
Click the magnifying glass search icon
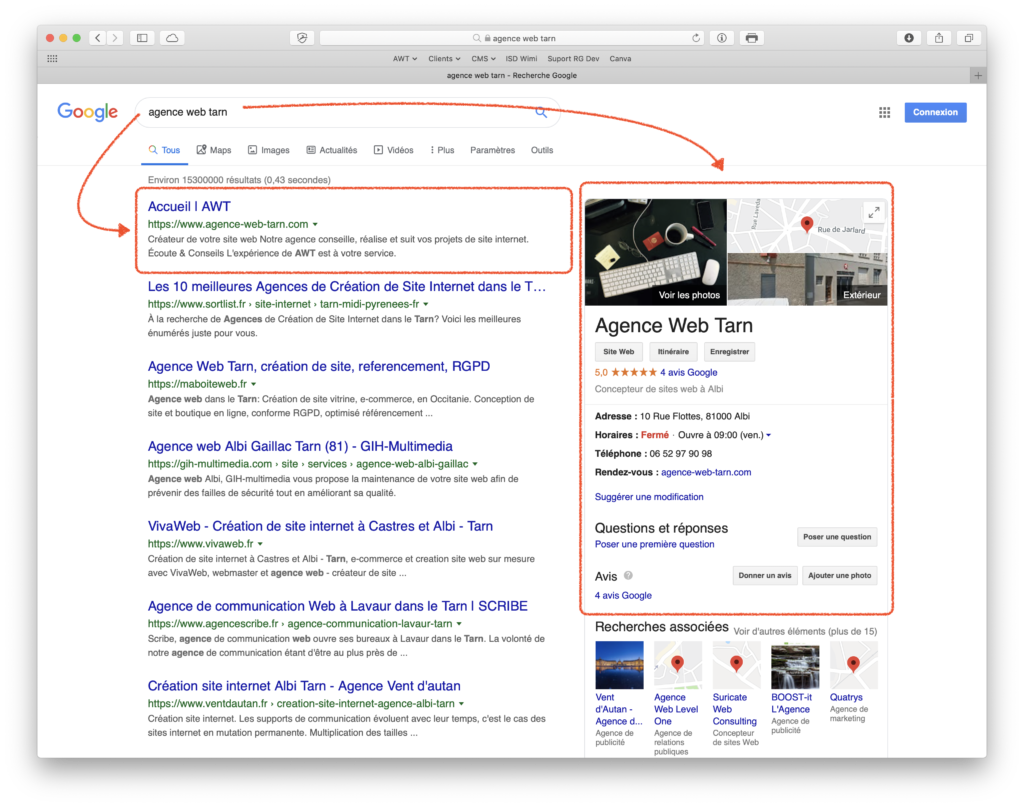540,112
